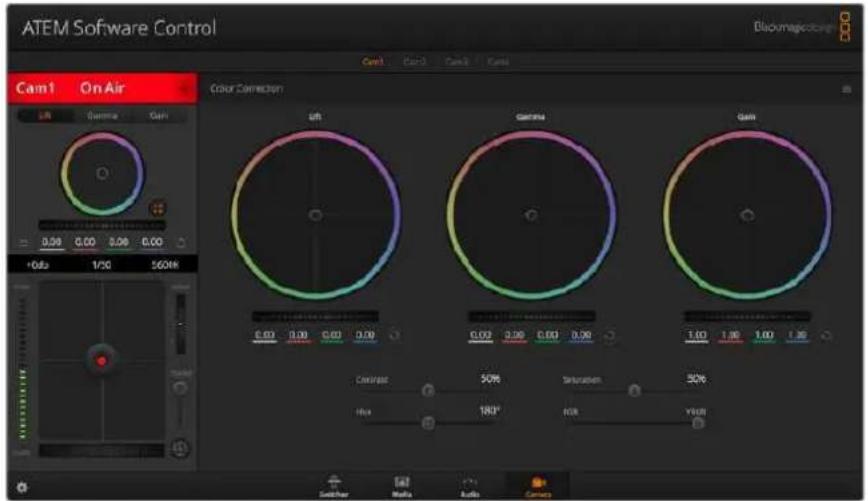This screenshot has height=501, width=868.
Task: Reset the Lift wheel values in main panel
Action: point(394,335)
